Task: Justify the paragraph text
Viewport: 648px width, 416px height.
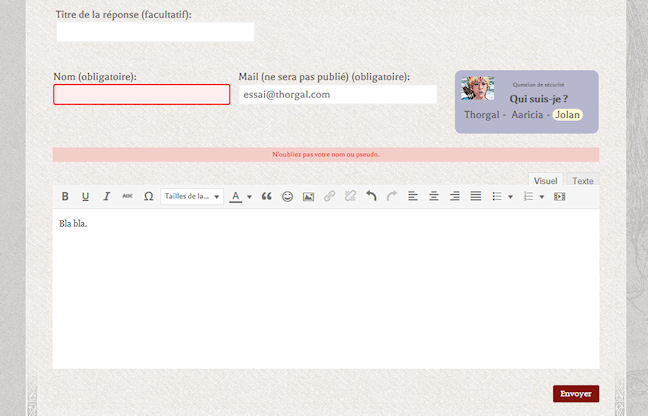Action: pyautogui.click(x=476, y=197)
